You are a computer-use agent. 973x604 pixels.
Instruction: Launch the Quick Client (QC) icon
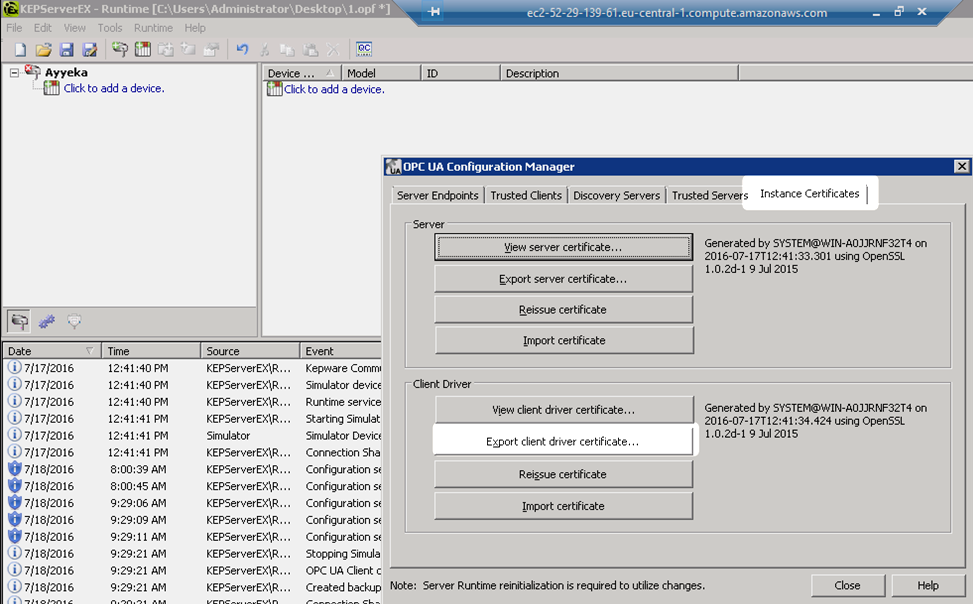[x=364, y=48]
